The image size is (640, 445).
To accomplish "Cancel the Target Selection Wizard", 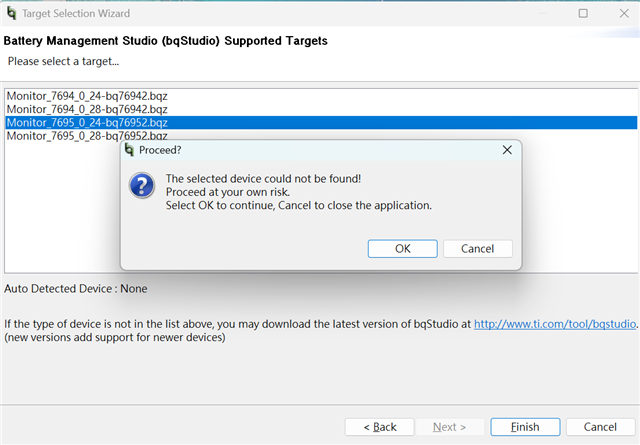I will [x=600, y=427].
